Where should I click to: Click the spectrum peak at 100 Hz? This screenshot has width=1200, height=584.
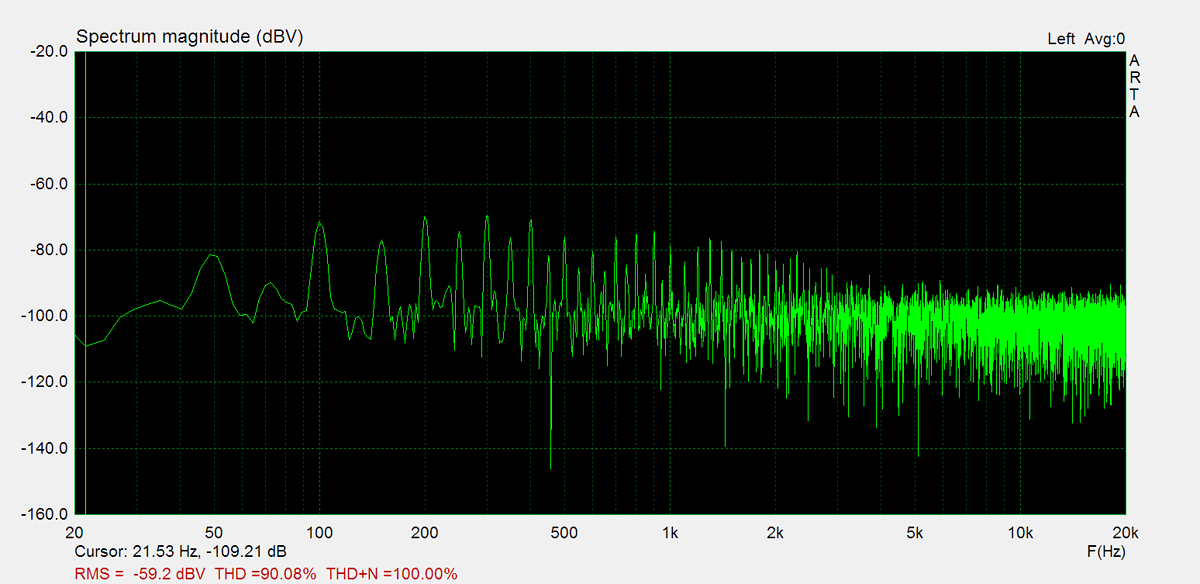(x=320, y=224)
